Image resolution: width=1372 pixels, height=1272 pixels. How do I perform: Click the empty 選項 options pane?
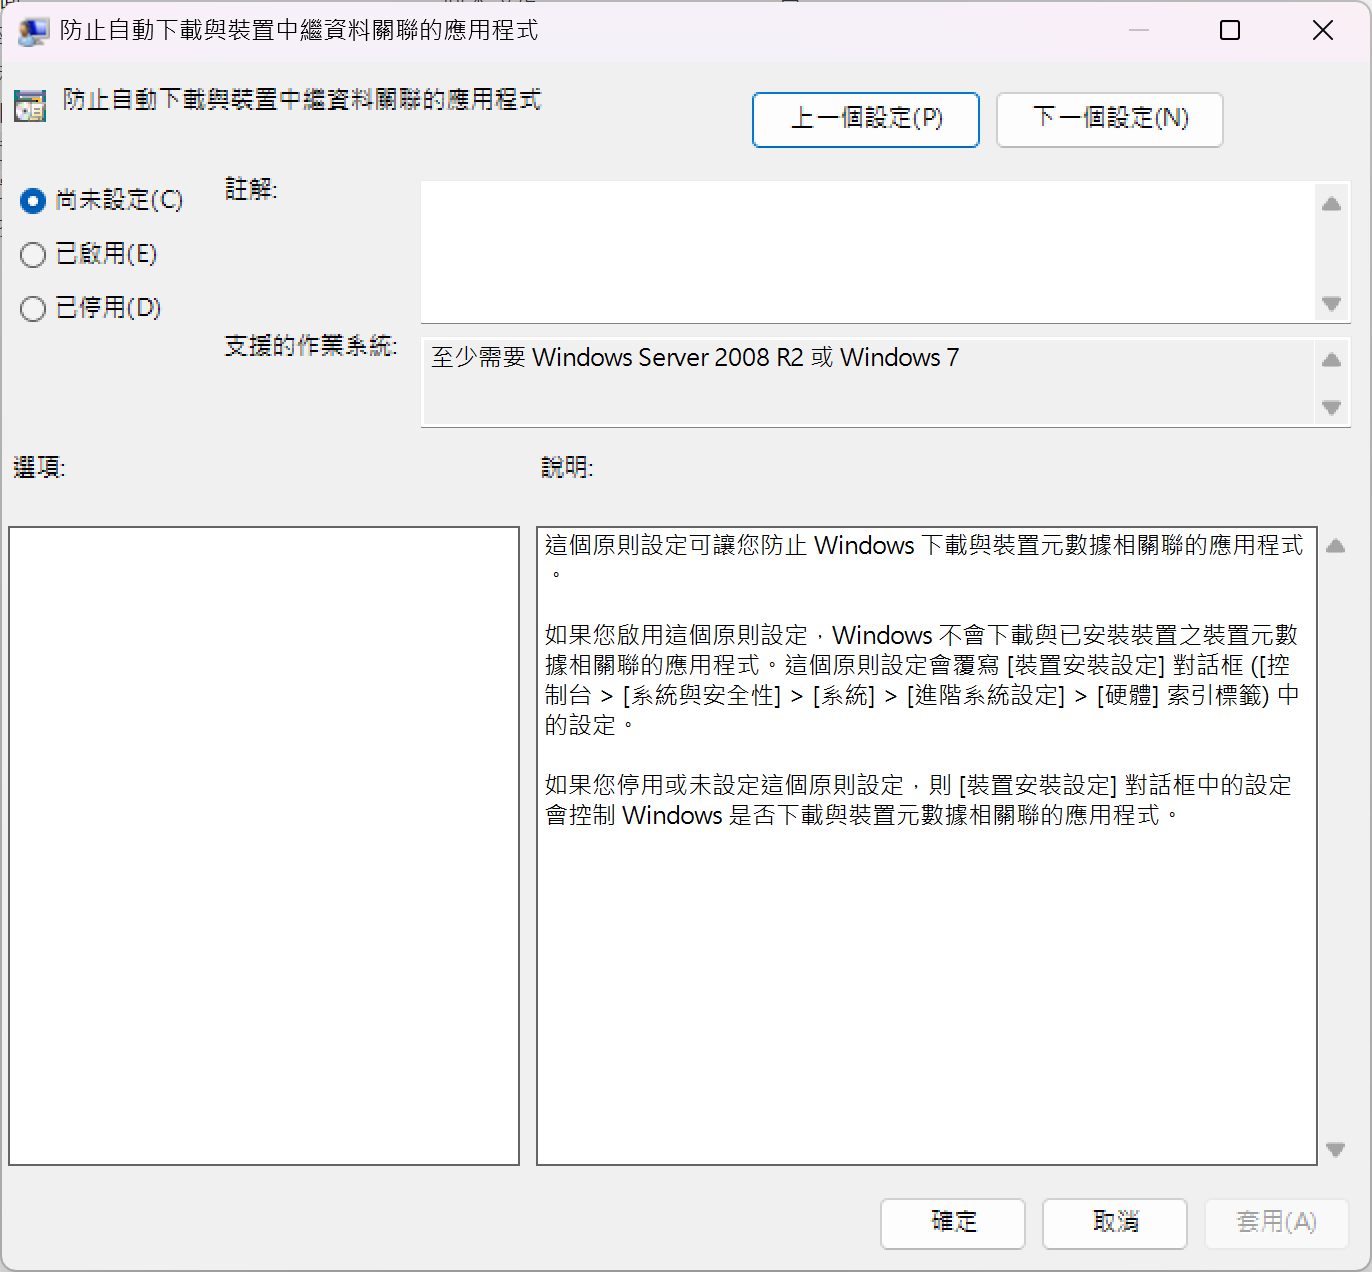[264, 846]
